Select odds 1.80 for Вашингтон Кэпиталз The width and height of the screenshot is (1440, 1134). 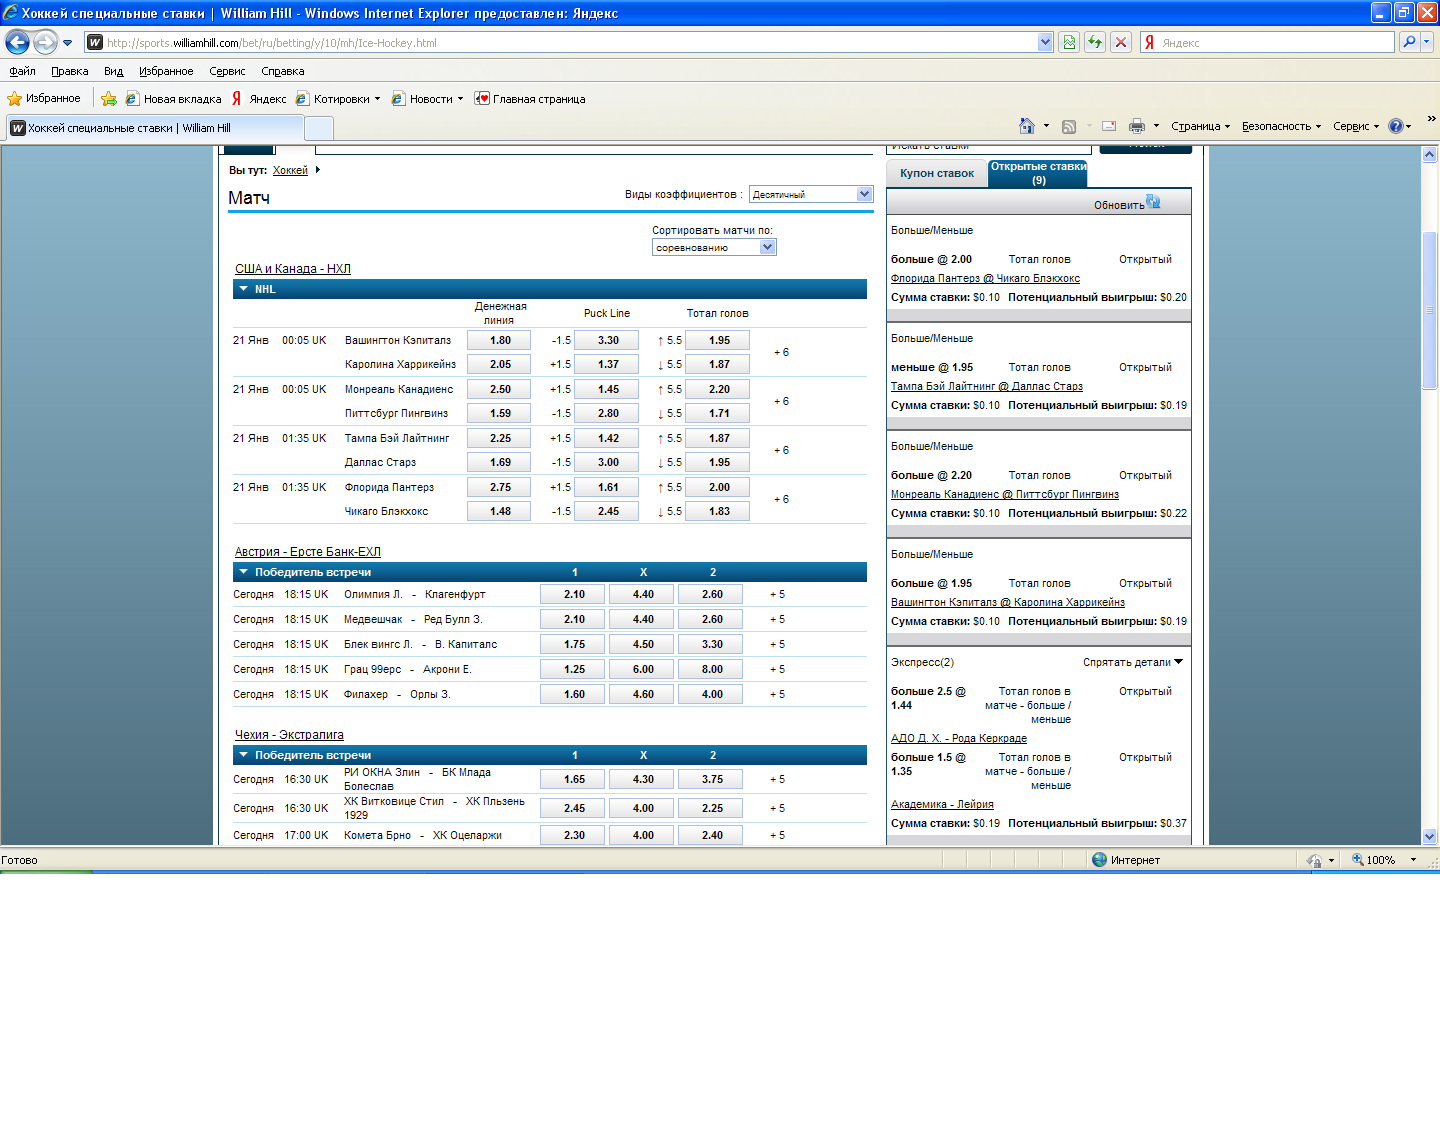(x=500, y=340)
